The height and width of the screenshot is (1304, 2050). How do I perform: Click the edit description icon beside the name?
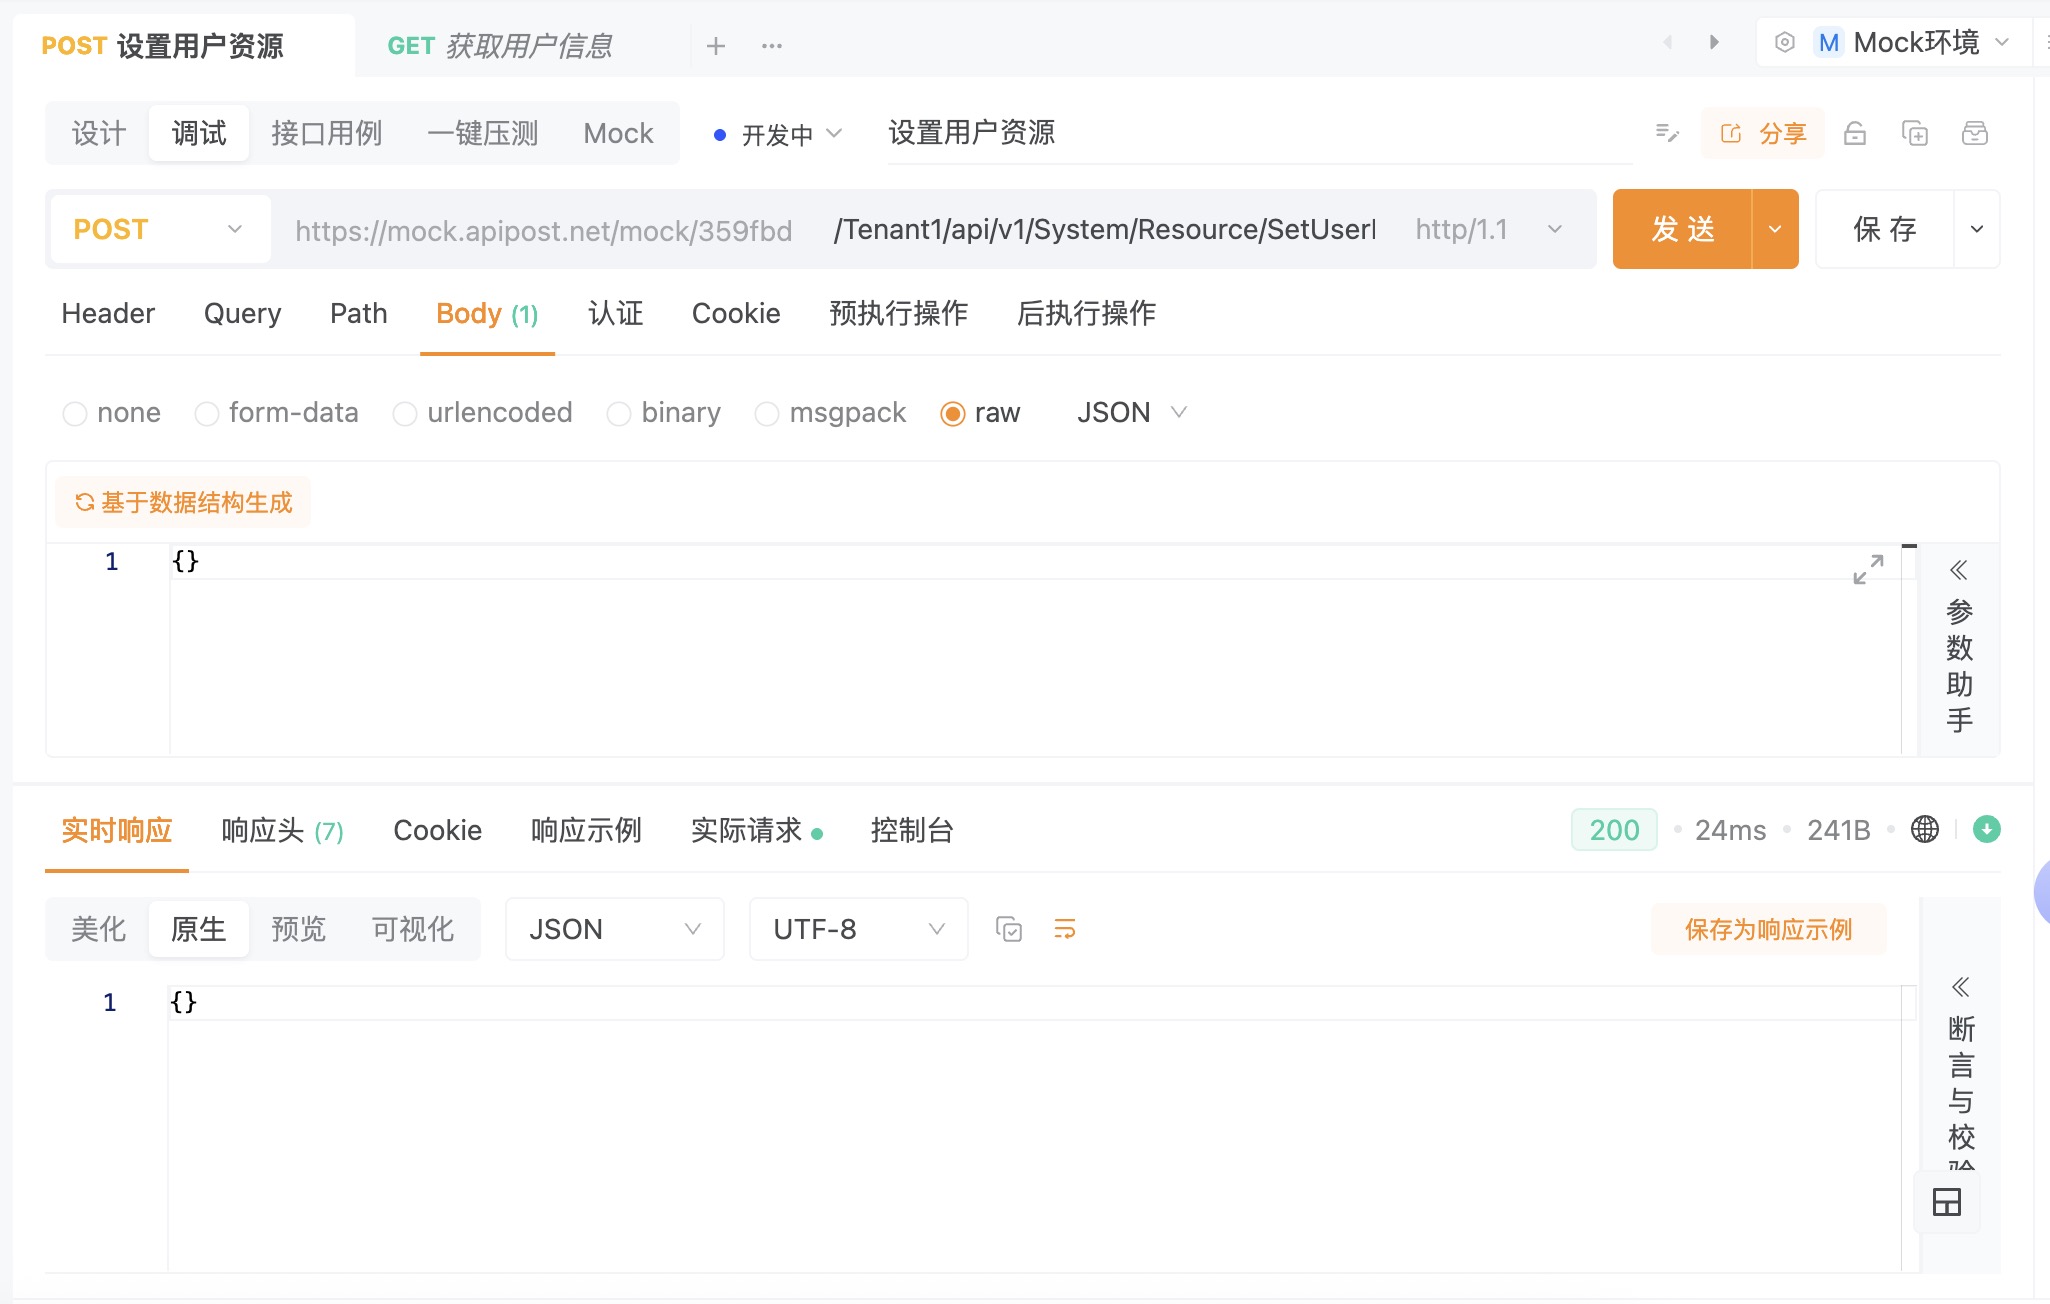pyautogui.click(x=1667, y=133)
